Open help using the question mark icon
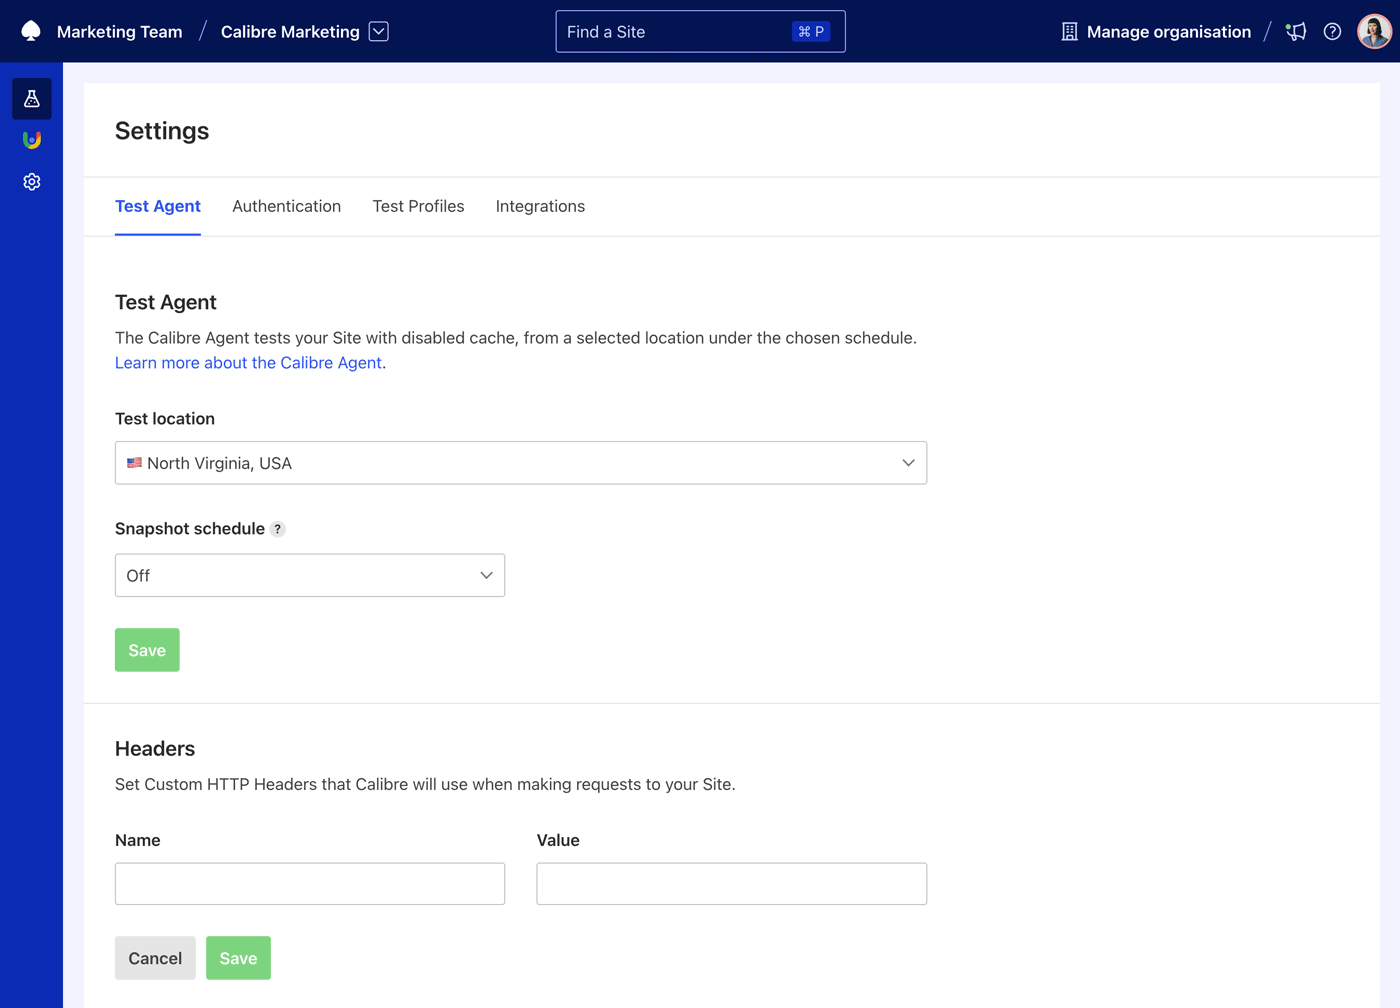This screenshot has height=1008, width=1400. pos(1332,31)
